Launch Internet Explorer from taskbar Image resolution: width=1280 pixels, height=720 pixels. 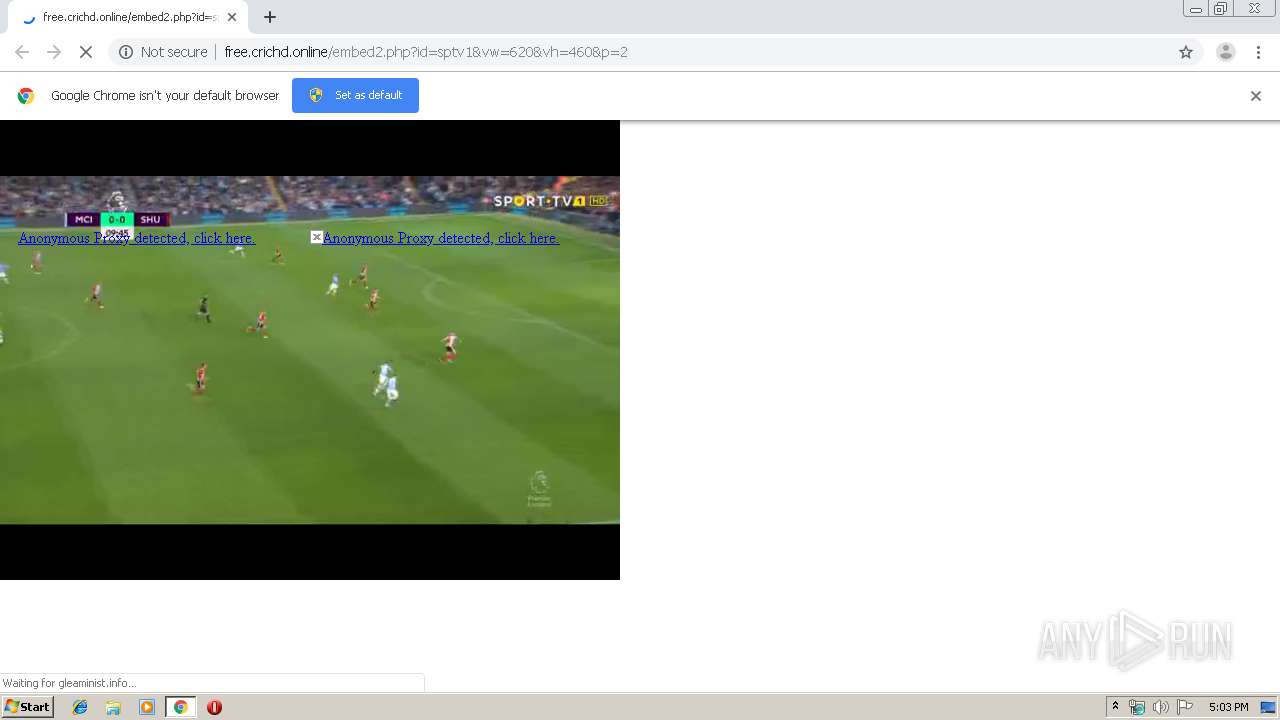click(x=80, y=707)
